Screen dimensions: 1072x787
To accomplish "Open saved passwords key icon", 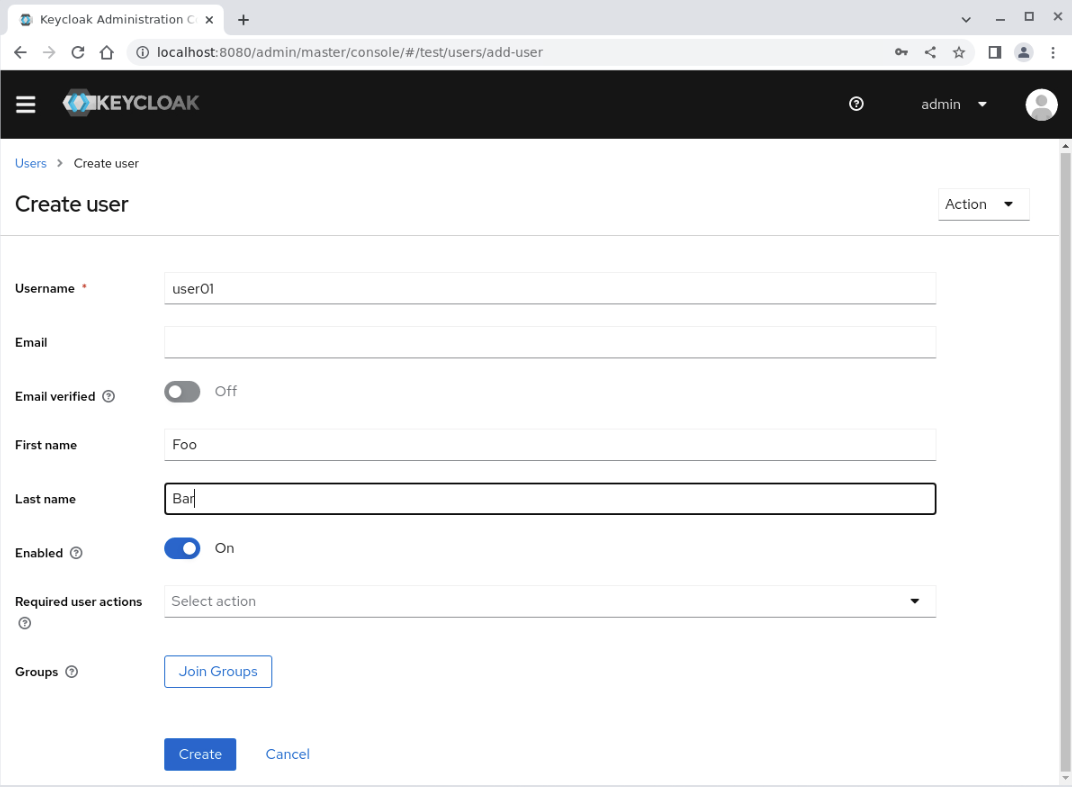I will (901, 53).
